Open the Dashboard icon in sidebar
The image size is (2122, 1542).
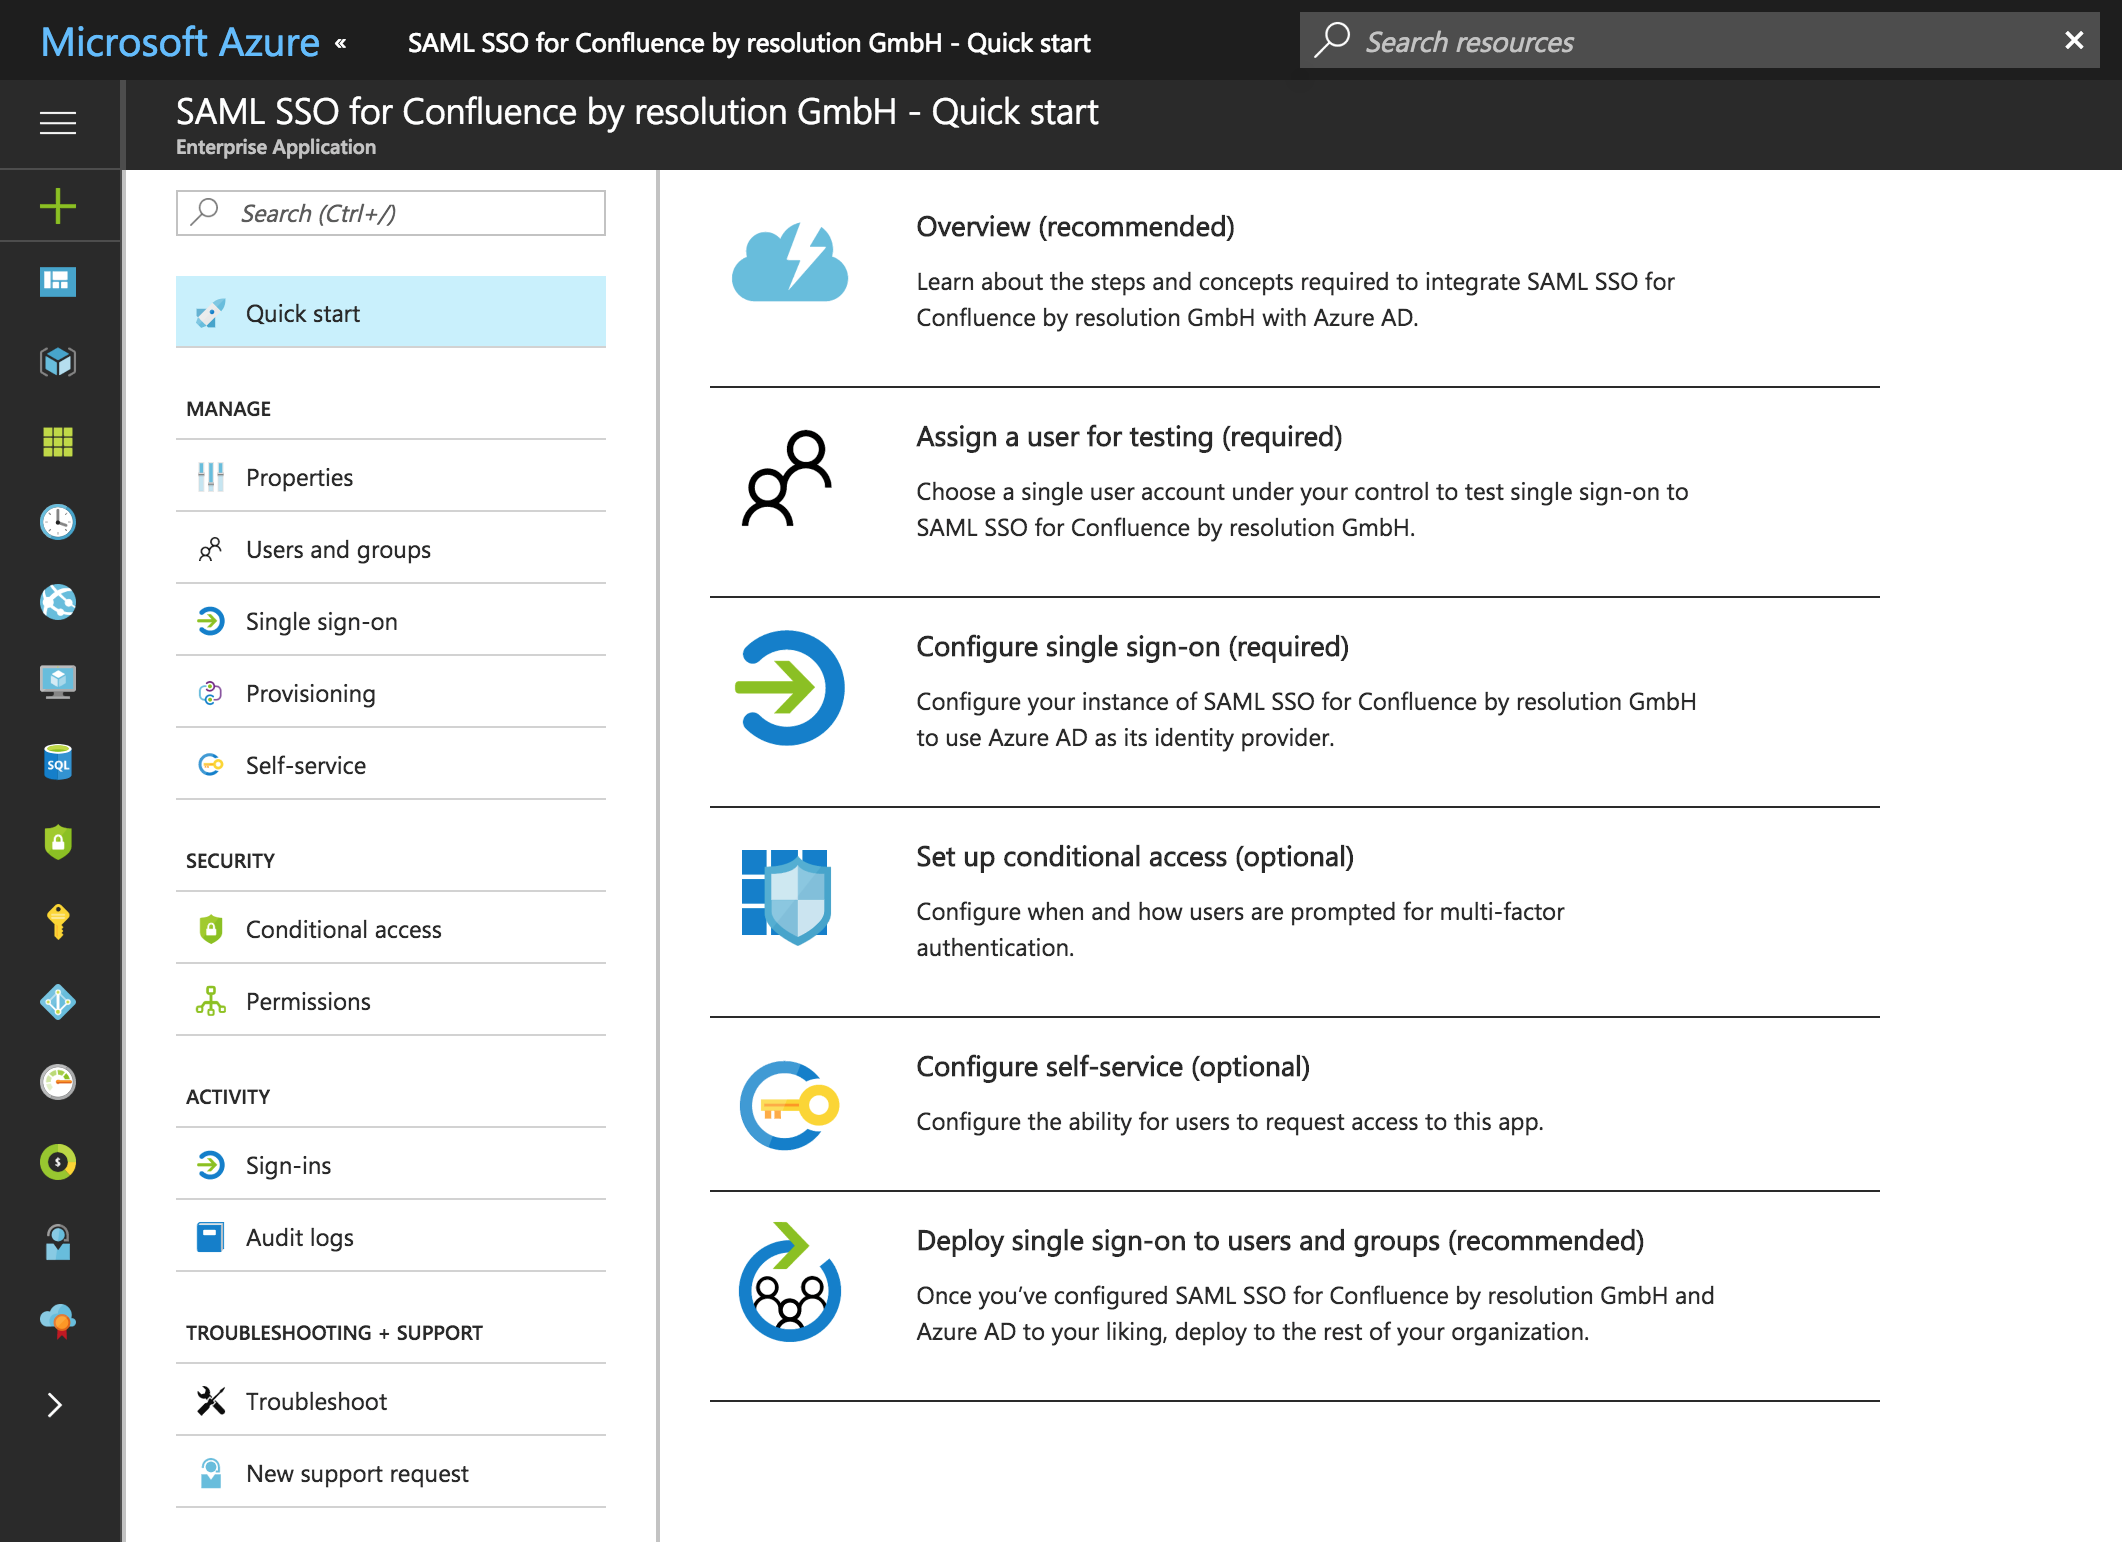pyautogui.click(x=58, y=282)
